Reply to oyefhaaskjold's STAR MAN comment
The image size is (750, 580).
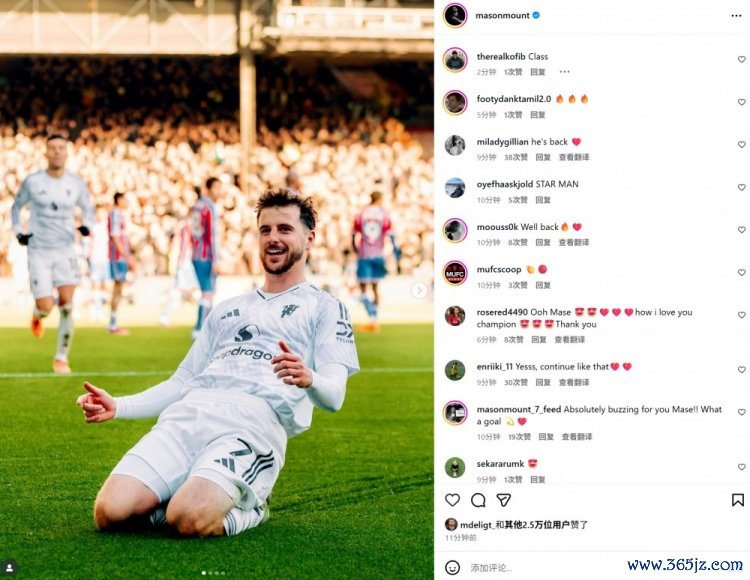coord(542,200)
